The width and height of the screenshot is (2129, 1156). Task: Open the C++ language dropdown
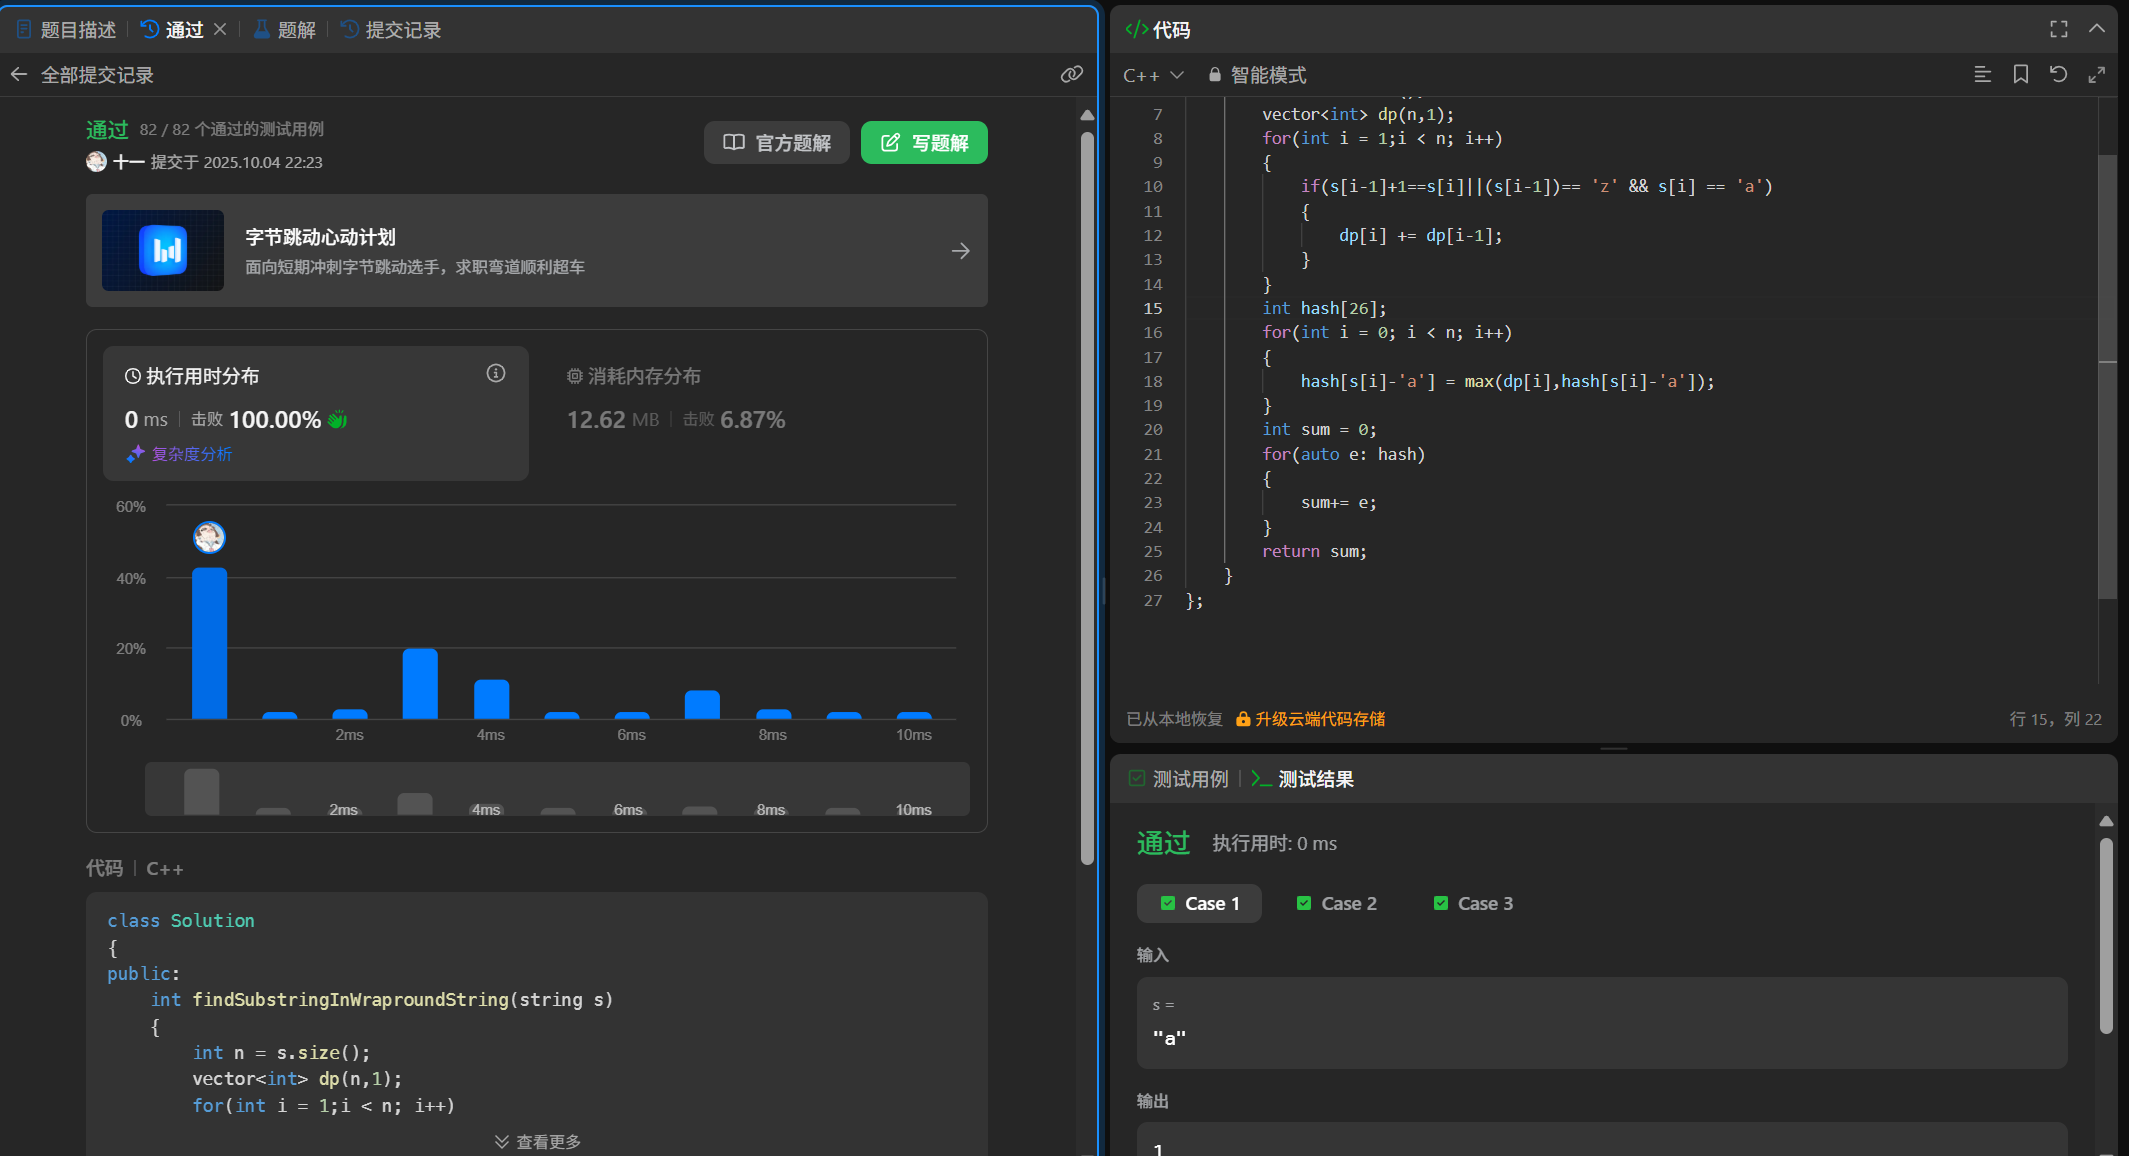click(1152, 76)
